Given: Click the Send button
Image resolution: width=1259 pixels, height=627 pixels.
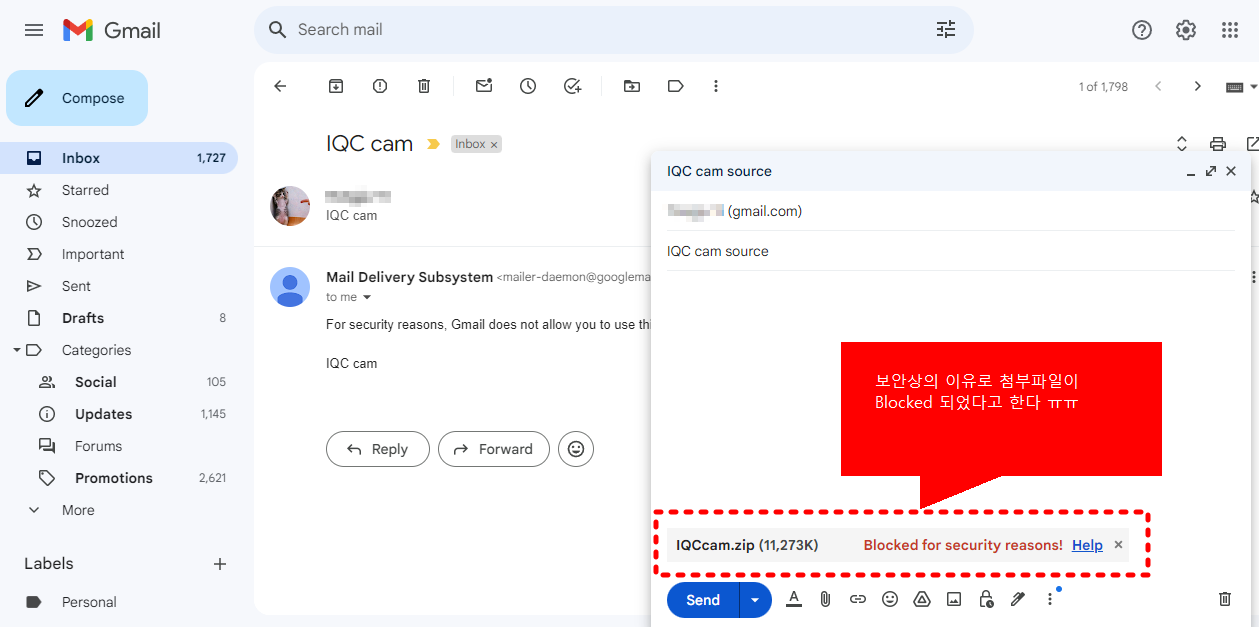Looking at the screenshot, I should 703,600.
